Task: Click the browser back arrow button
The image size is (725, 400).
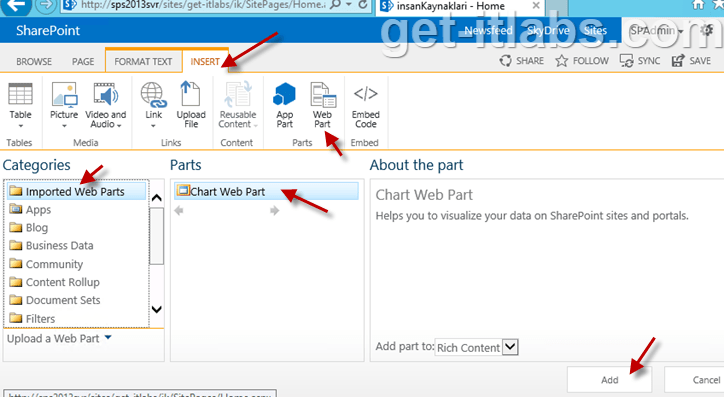Action: click(x=16, y=6)
